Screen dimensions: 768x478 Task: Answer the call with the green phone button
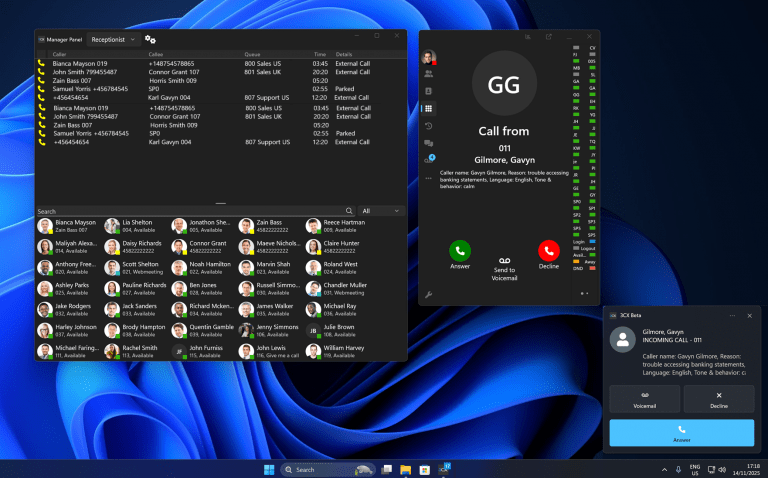tap(460, 251)
